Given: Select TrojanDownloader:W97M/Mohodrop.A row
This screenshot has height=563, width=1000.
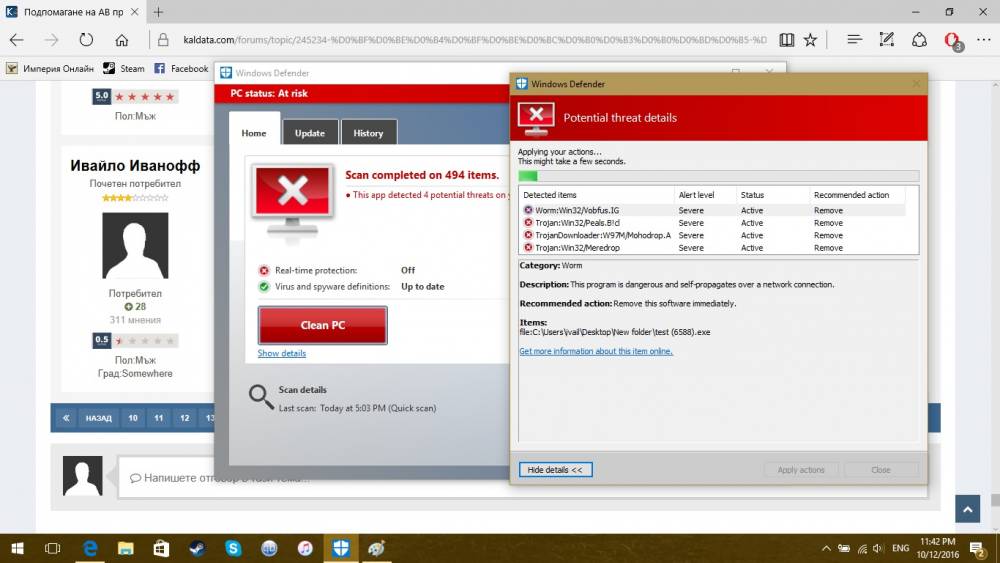Looking at the screenshot, I should coord(714,235).
